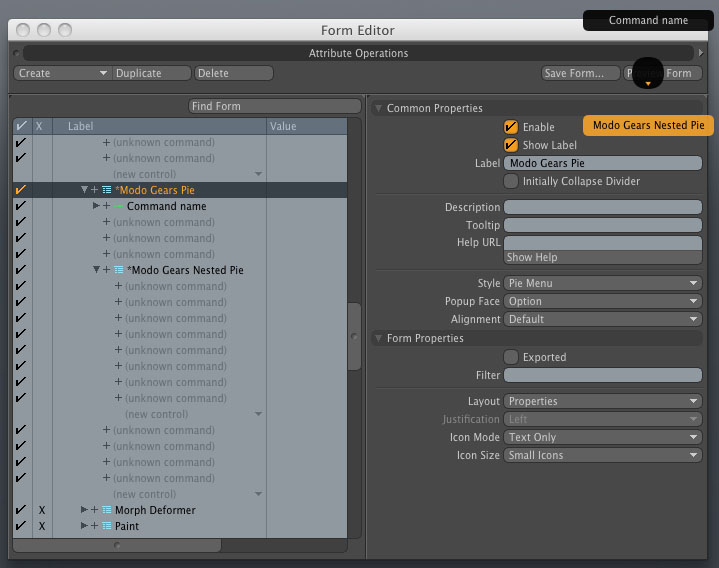Viewport: 719px width, 568px height.
Task: Click the plus icon next to Modo Gears Pie
Action: coord(94,190)
